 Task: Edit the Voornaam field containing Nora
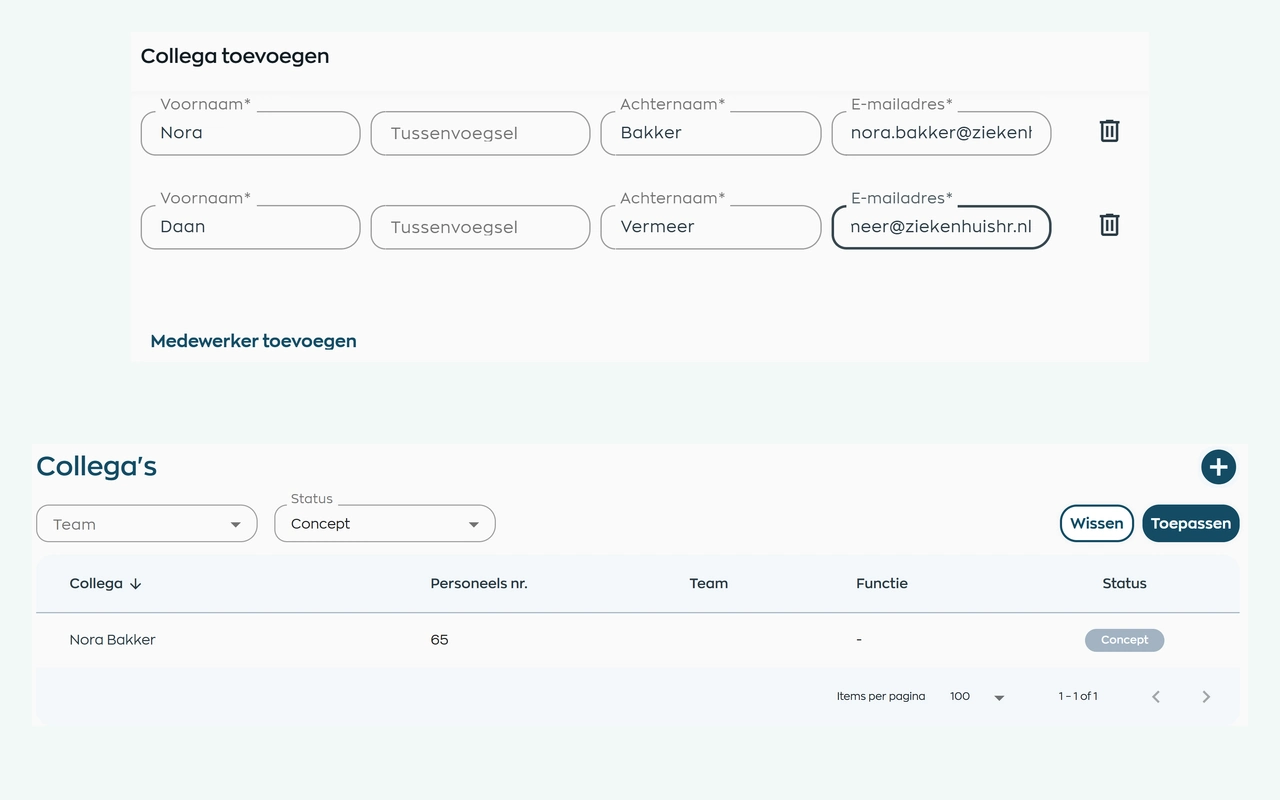click(250, 133)
